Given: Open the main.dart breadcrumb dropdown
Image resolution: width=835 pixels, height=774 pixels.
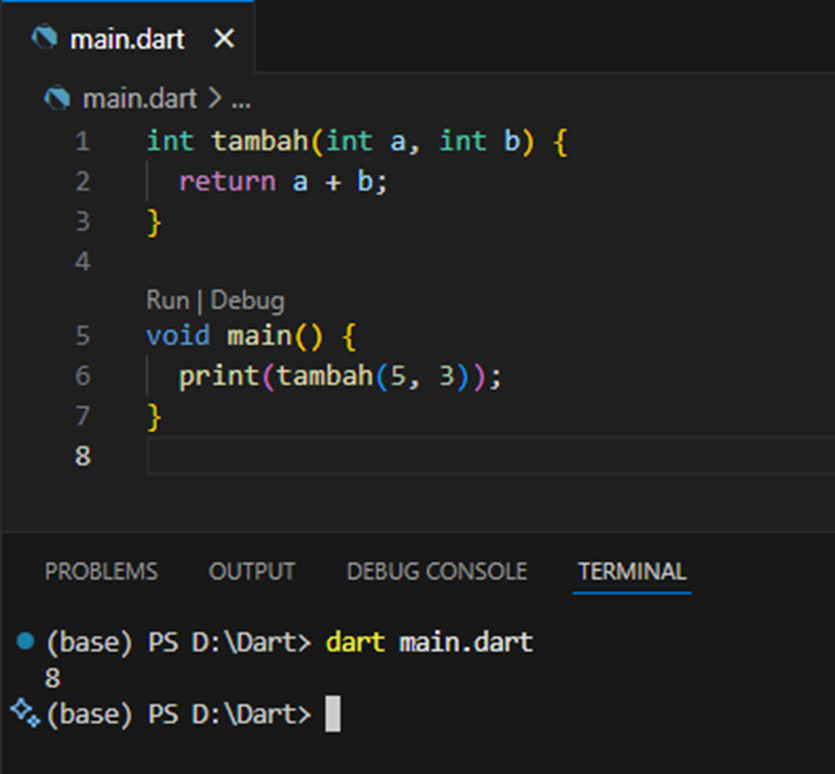Looking at the screenshot, I should (x=139, y=99).
